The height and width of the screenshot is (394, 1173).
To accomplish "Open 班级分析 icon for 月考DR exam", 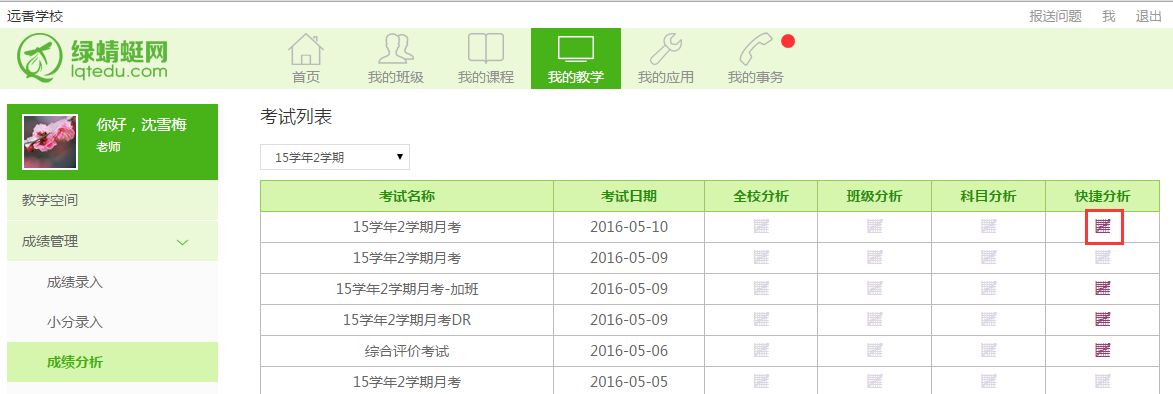I will [875, 319].
